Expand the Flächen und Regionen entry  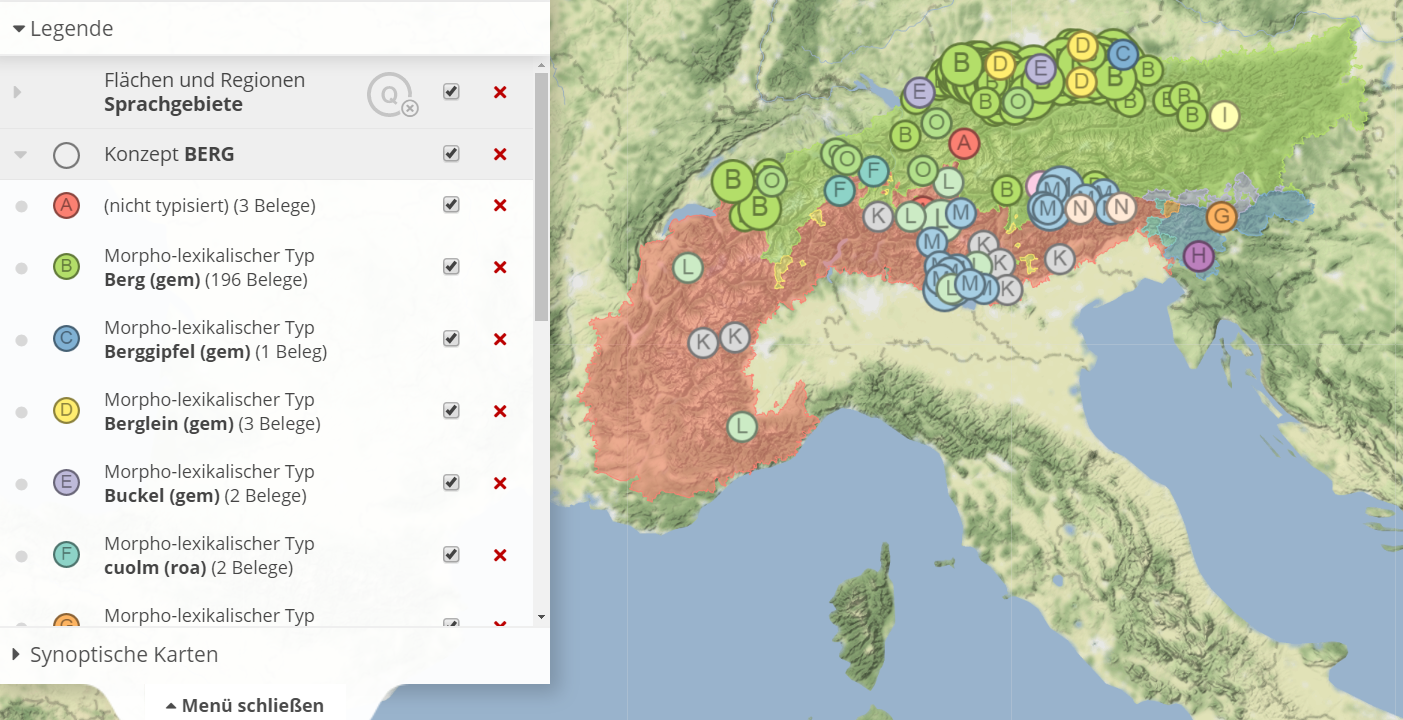pyautogui.click(x=17, y=92)
